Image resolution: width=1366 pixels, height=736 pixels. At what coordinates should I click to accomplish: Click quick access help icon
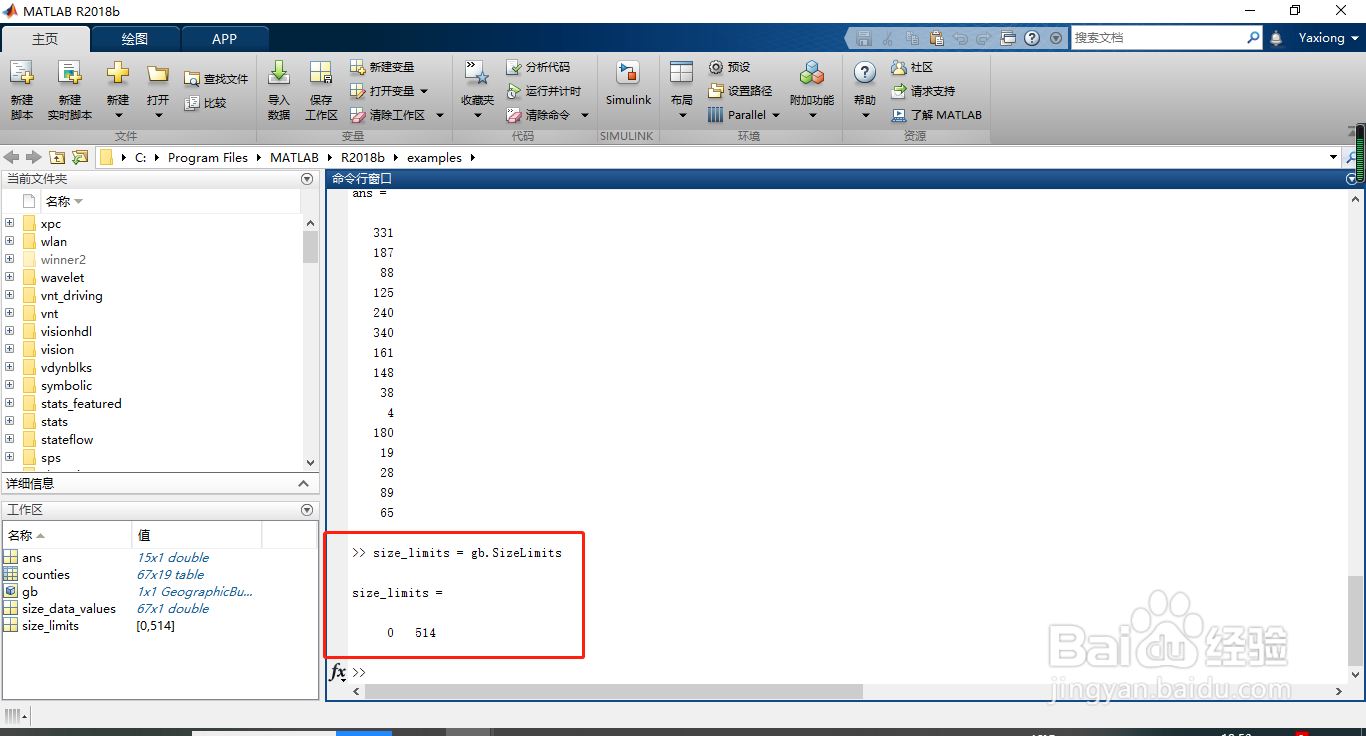(1031, 38)
